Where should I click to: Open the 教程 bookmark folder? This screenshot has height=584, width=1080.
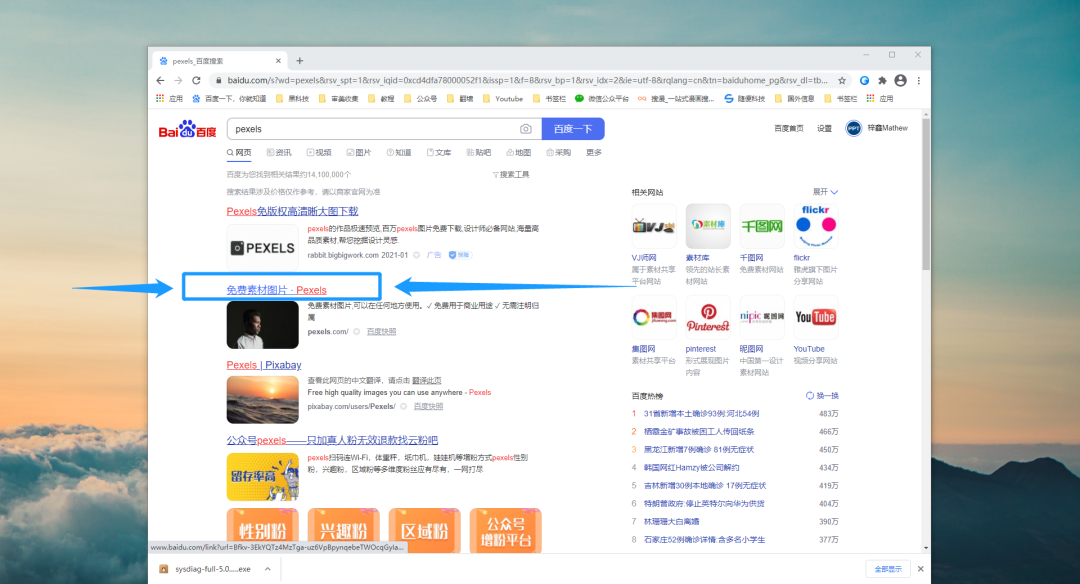381,98
